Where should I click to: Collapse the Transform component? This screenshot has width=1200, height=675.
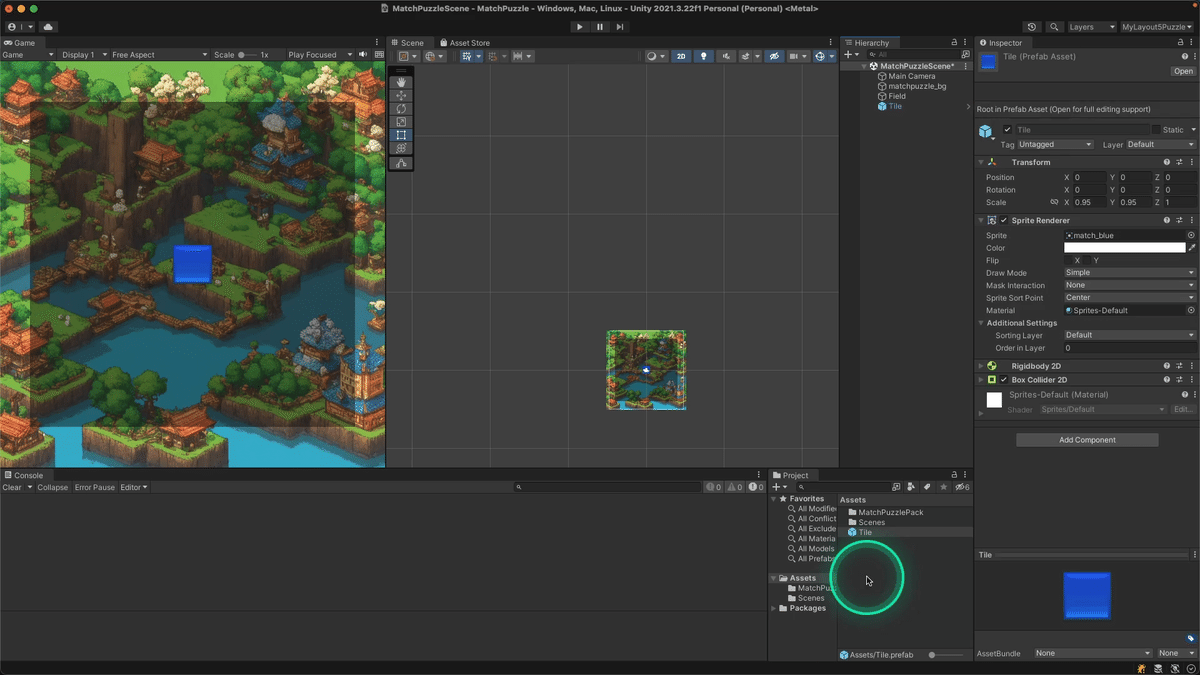(x=981, y=162)
